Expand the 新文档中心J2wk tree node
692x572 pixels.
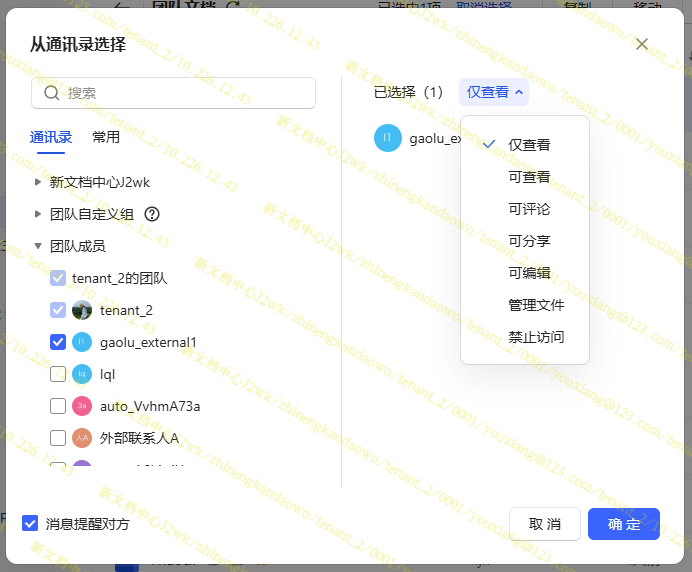click(38, 182)
